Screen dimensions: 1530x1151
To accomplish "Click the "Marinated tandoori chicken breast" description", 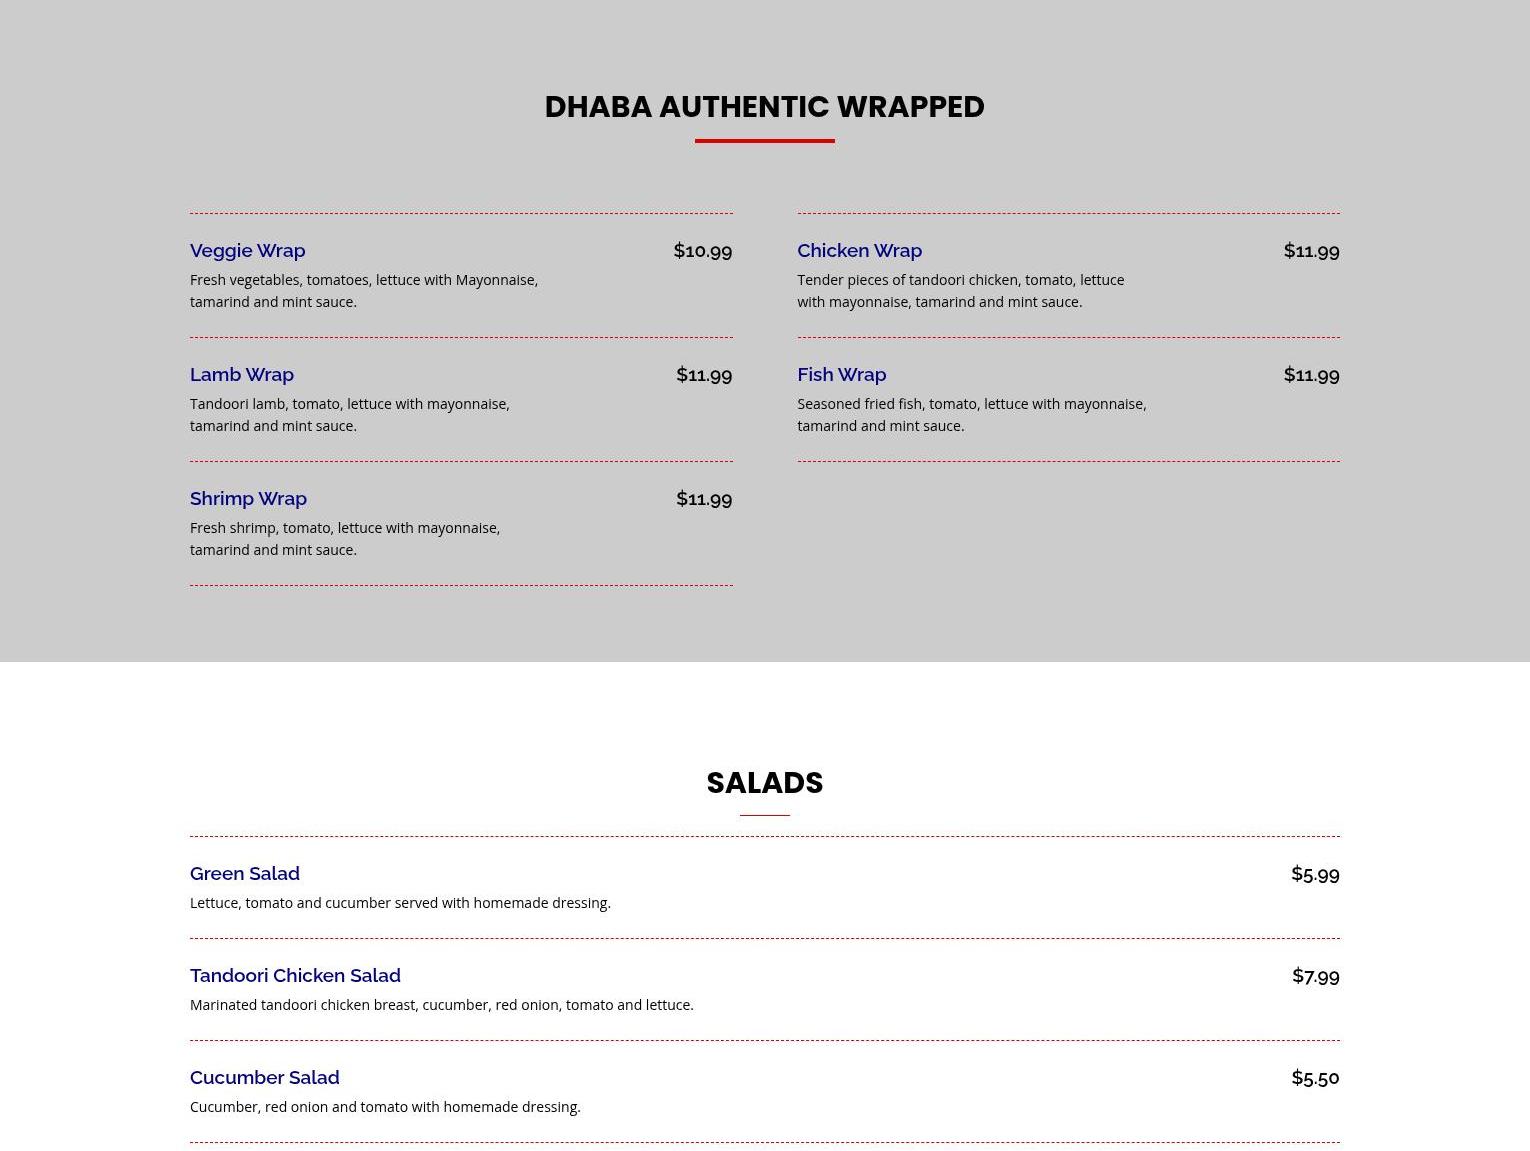I will point(442,1005).
